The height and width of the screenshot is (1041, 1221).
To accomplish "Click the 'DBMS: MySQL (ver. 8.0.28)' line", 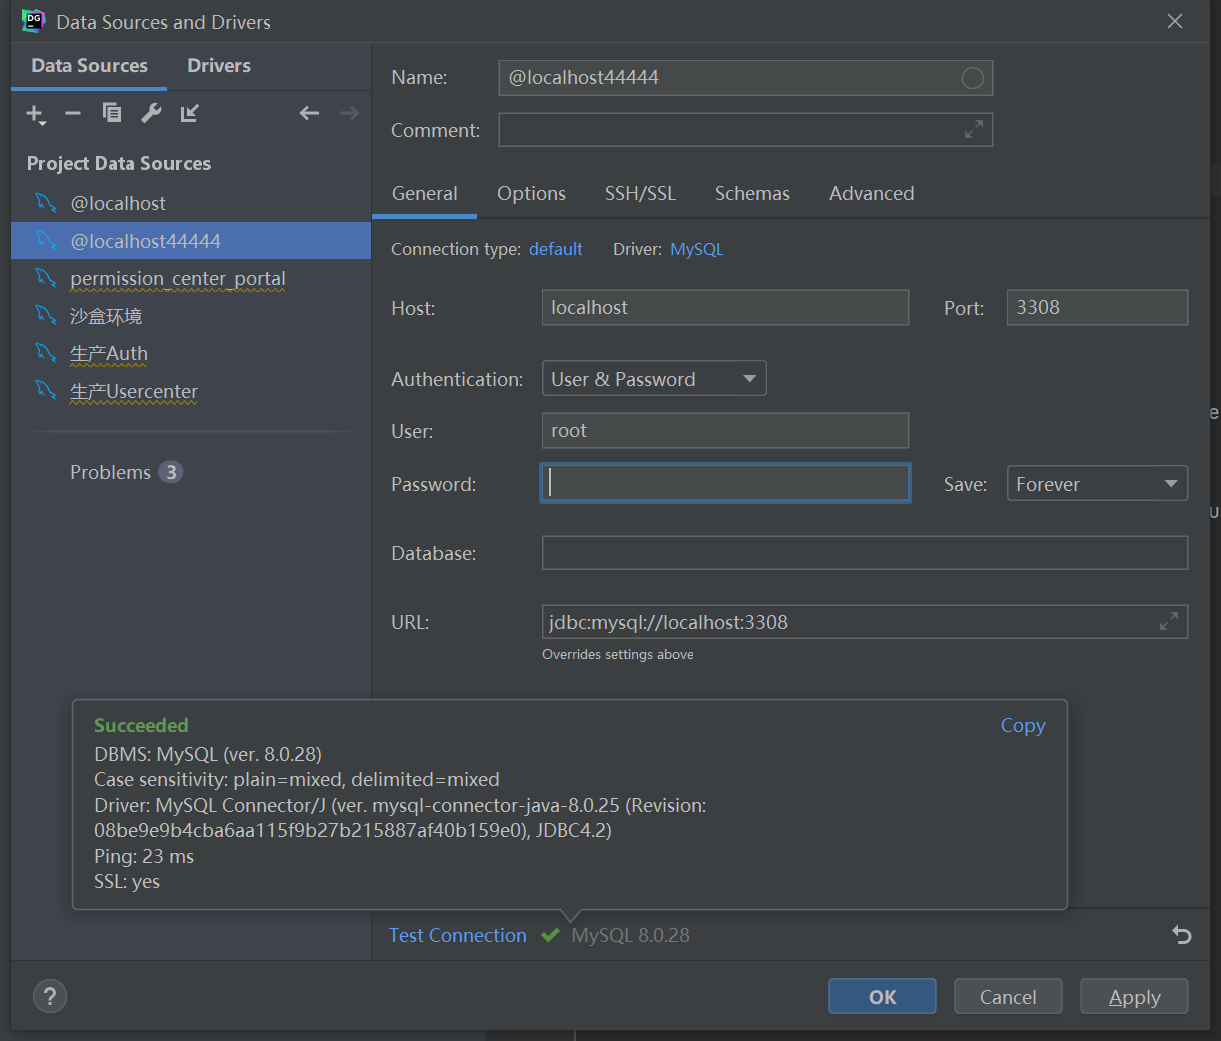I will pos(208,754).
